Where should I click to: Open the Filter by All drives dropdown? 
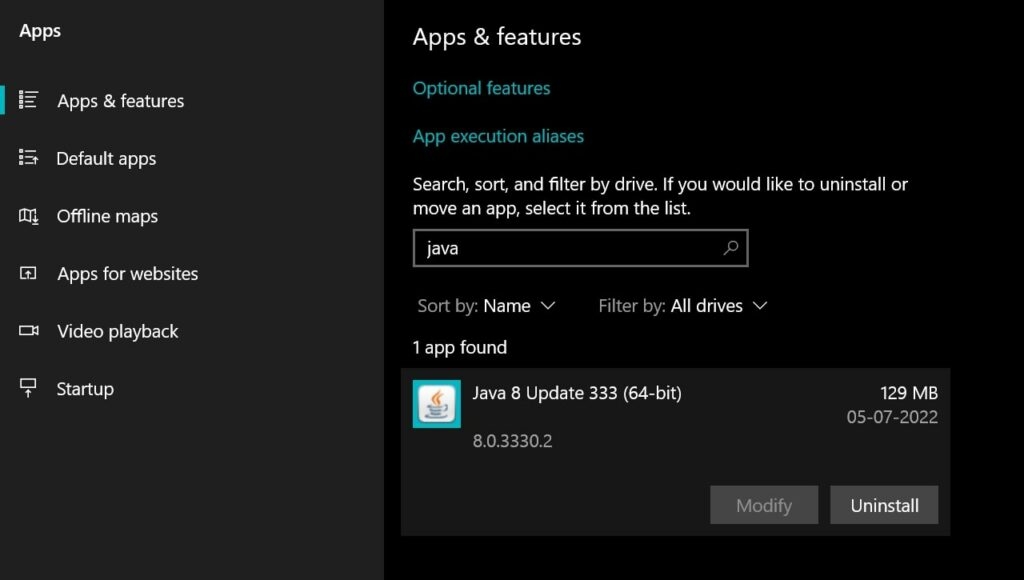(x=682, y=306)
